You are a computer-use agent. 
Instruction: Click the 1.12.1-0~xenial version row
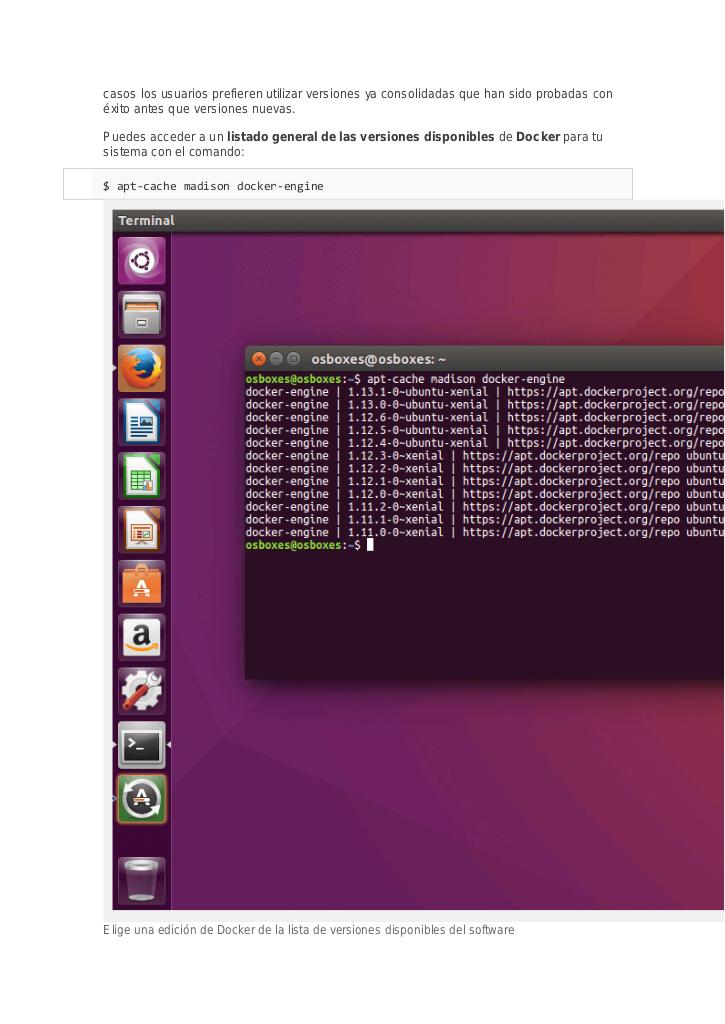484,481
